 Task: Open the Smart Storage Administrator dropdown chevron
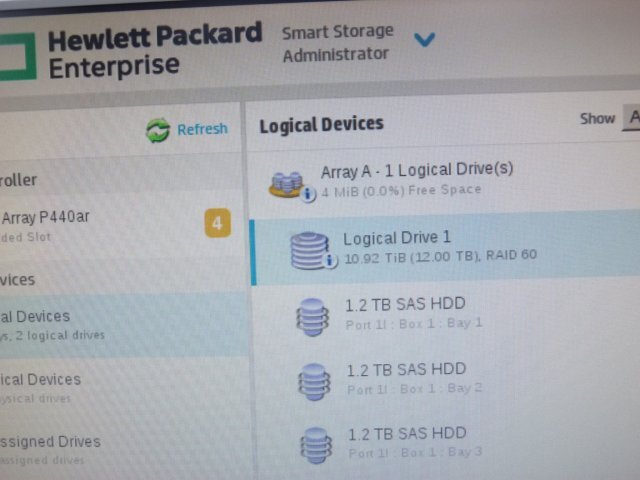point(424,40)
